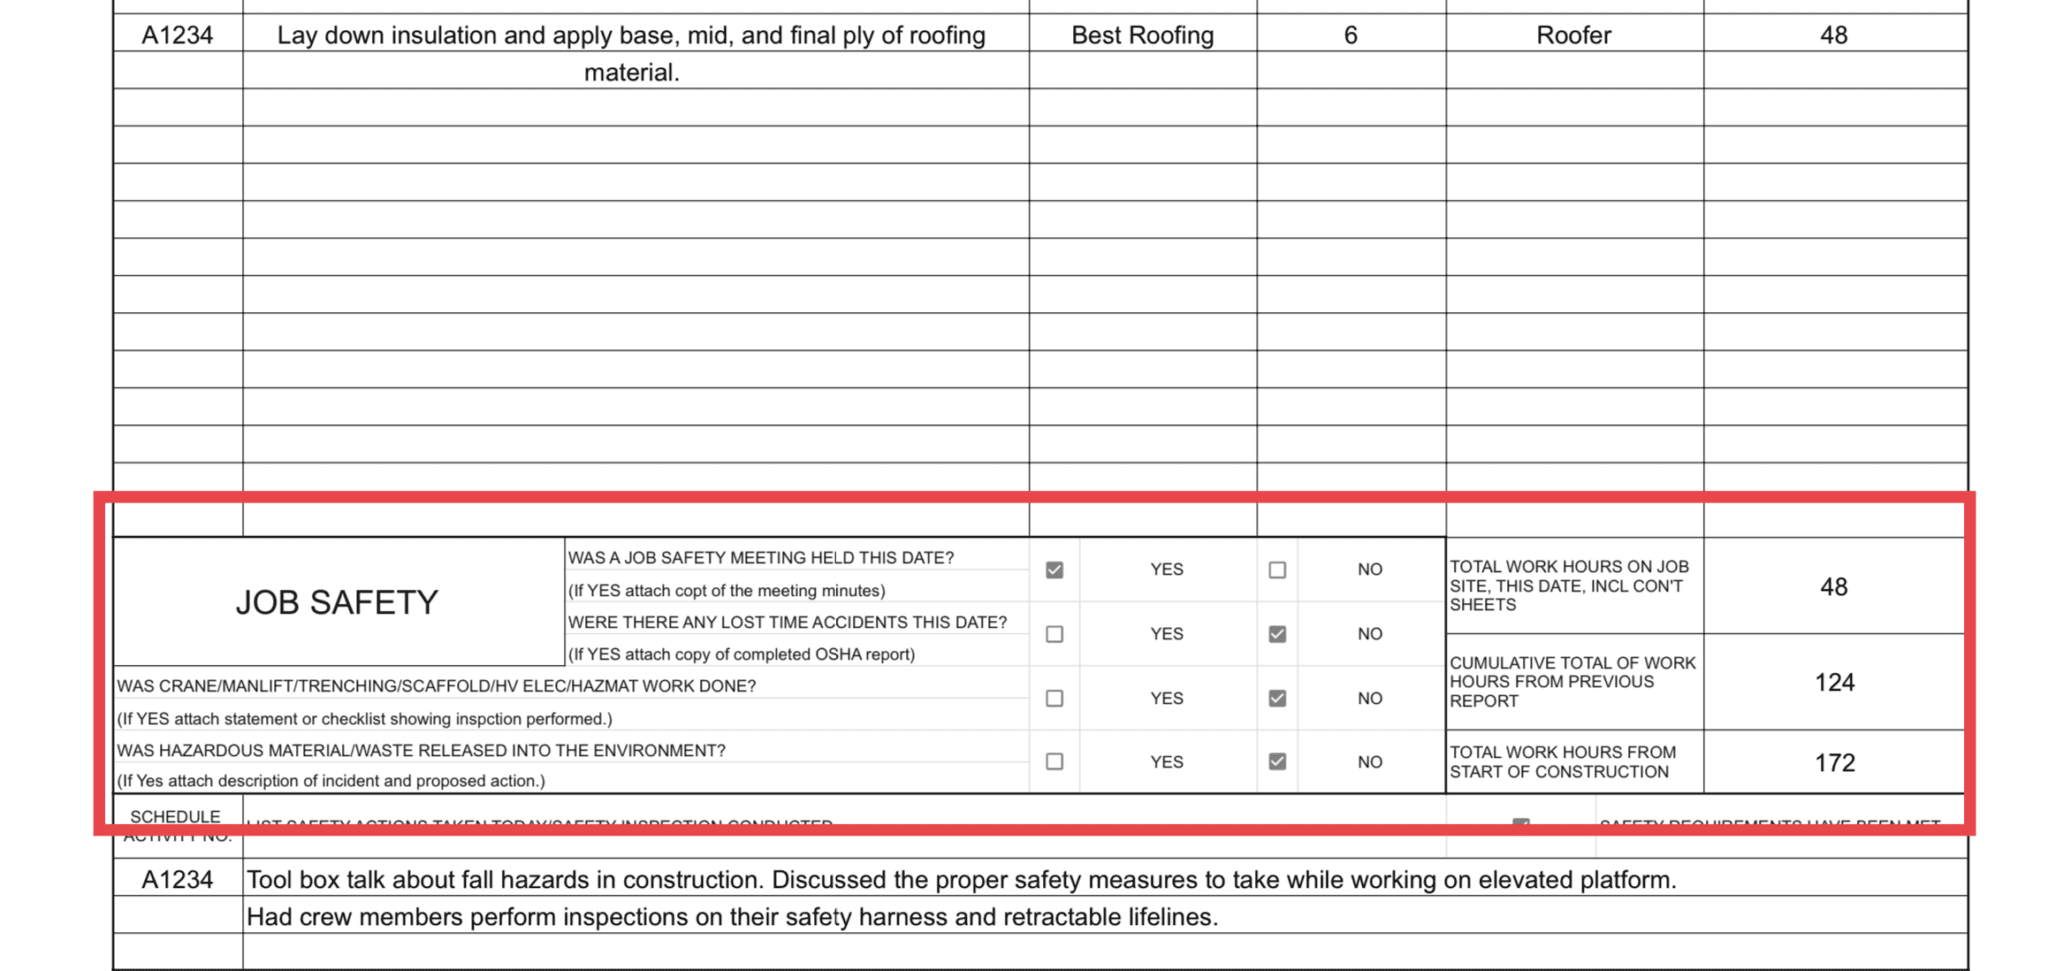The width and height of the screenshot is (2048, 971).
Task: Click the Best Roofing contractor cell
Action: tap(1141, 34)
